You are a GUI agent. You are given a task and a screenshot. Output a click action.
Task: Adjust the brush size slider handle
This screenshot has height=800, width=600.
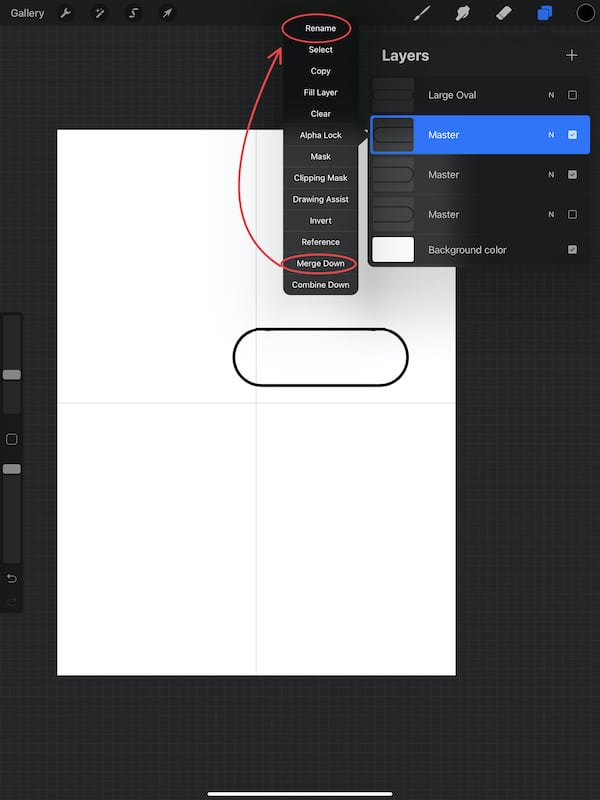12,375
